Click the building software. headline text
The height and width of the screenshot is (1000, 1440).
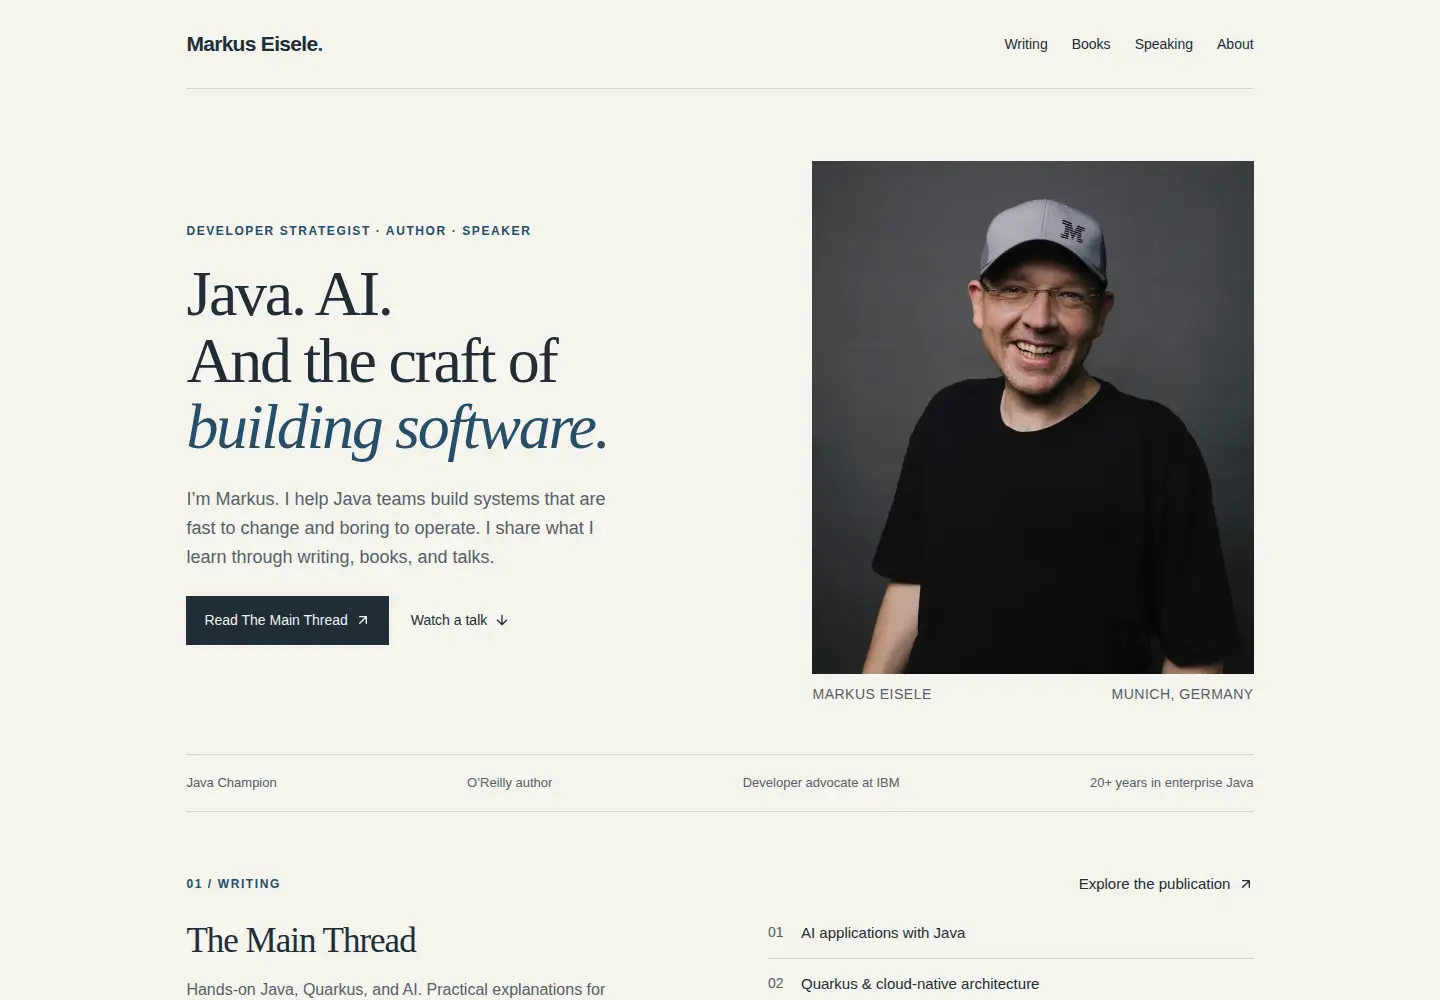click(397, 428)
